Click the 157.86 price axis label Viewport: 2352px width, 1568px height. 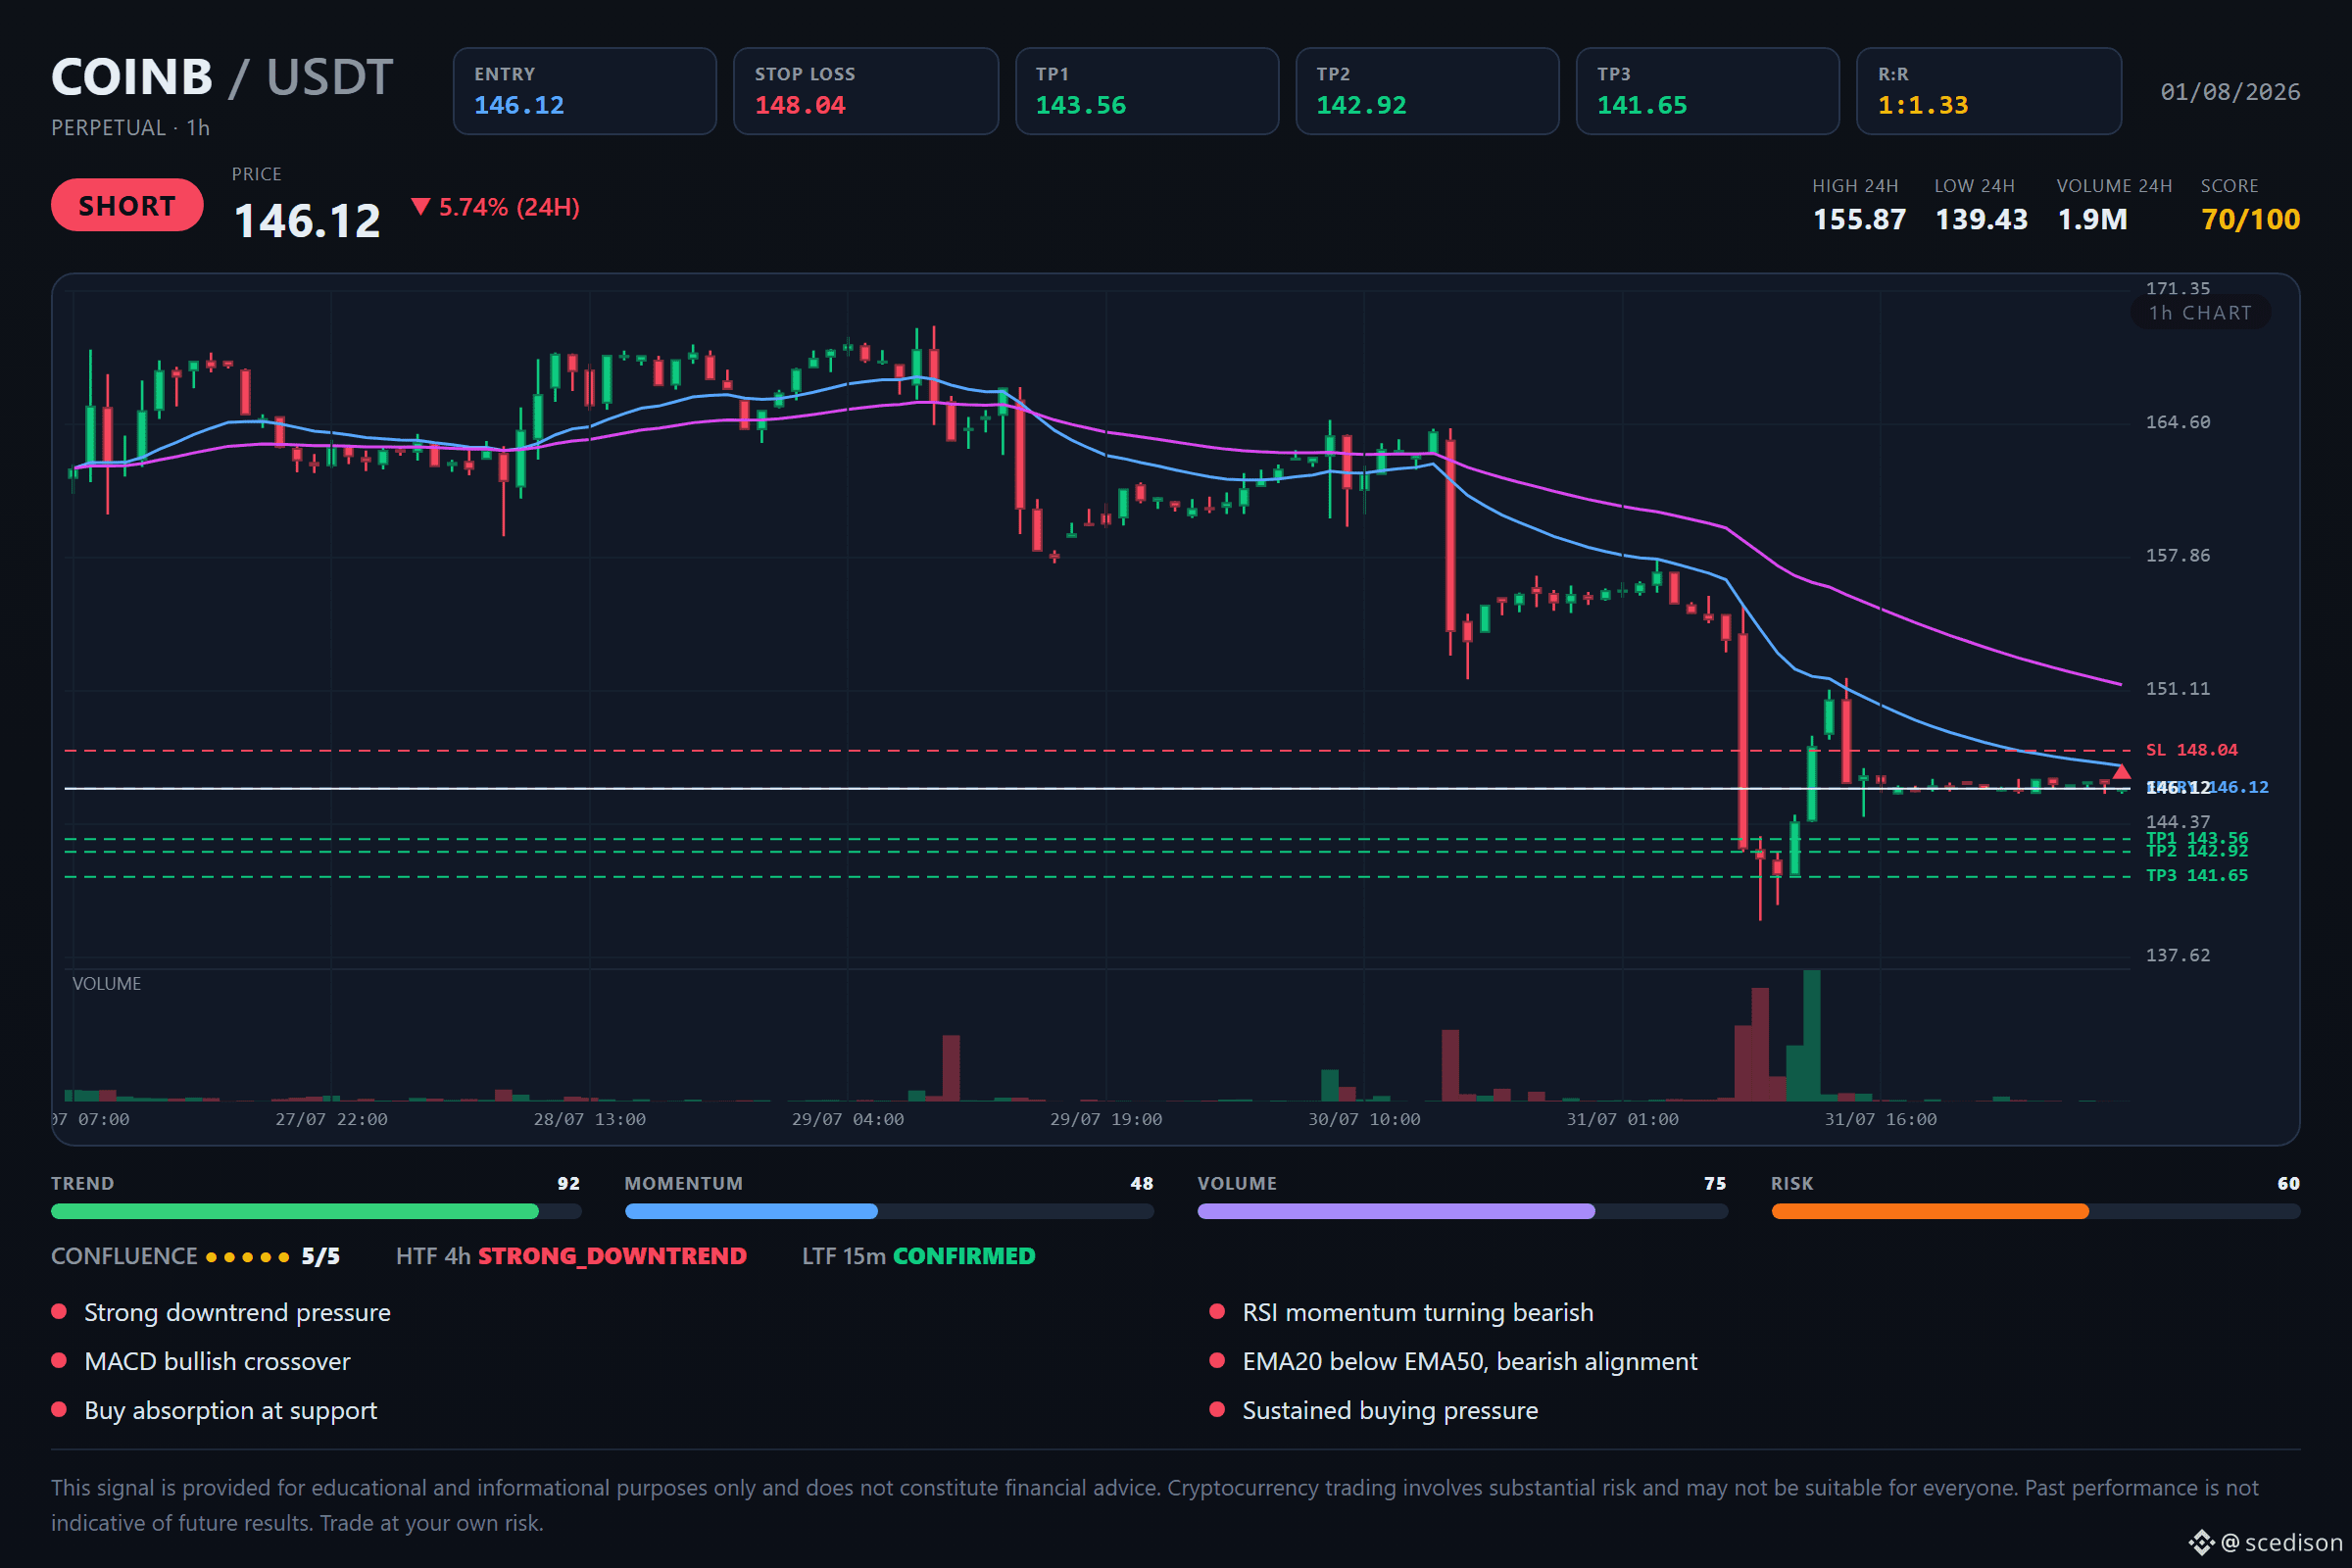tap(2178, 555)
